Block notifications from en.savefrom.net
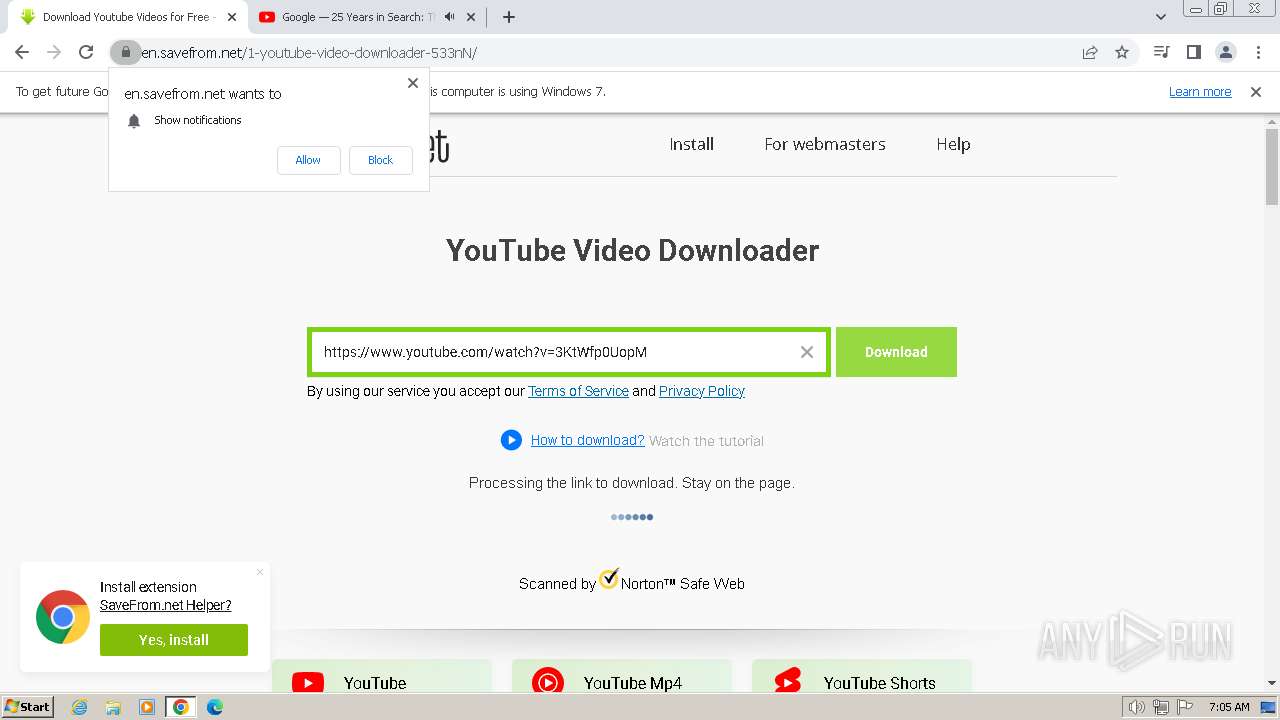Image resolution: width=1280 pixels, height=720 pixels. (x=380, y=160)
